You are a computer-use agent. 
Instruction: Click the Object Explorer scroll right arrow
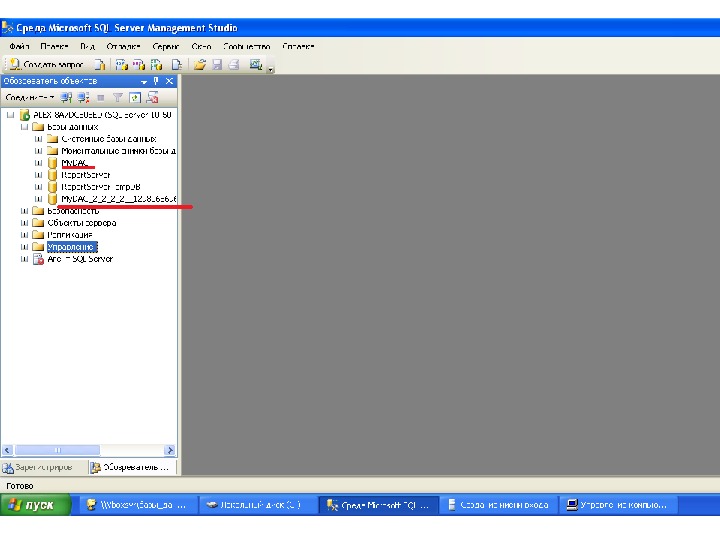click(x=170, y=450)
